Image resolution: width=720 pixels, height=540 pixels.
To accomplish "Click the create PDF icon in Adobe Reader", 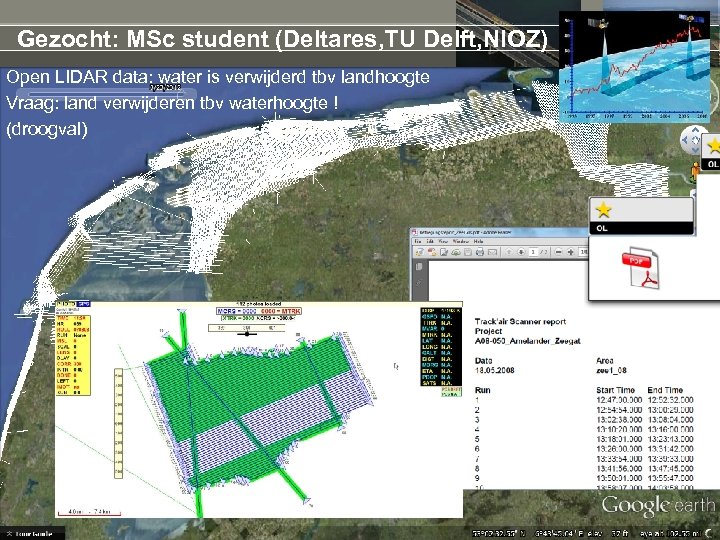I will pos(432,252).
